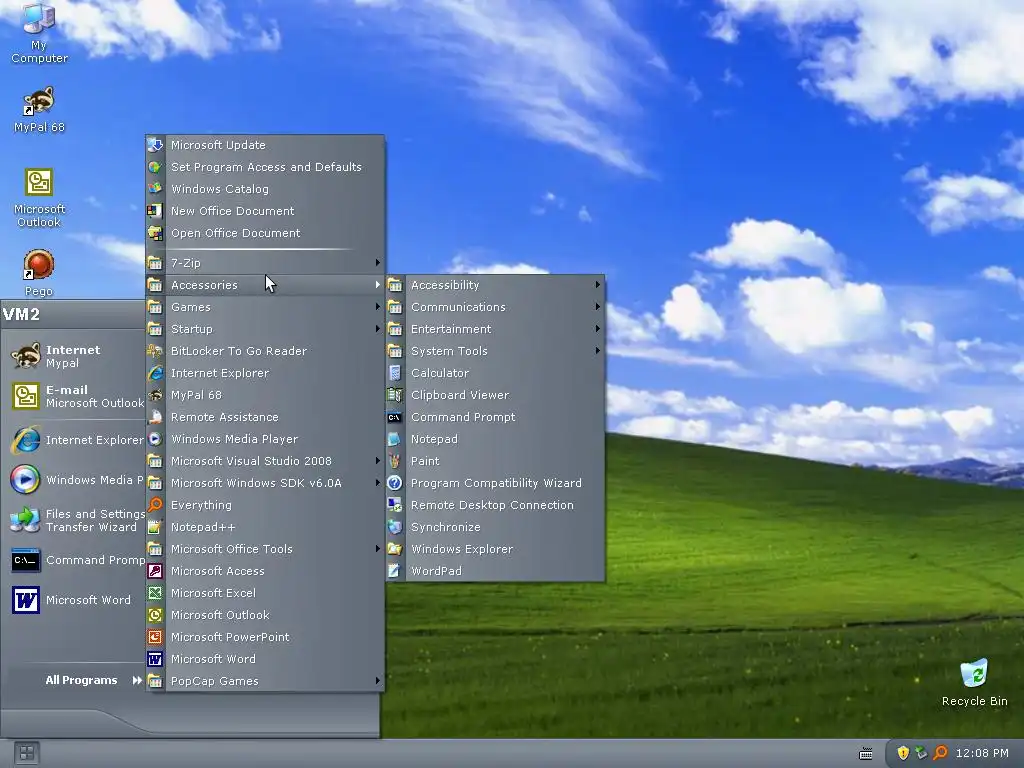Viewport: 1024px width, 768px height.
Task: Click All Programs in Start menu
Action: [x=93, y=680]
